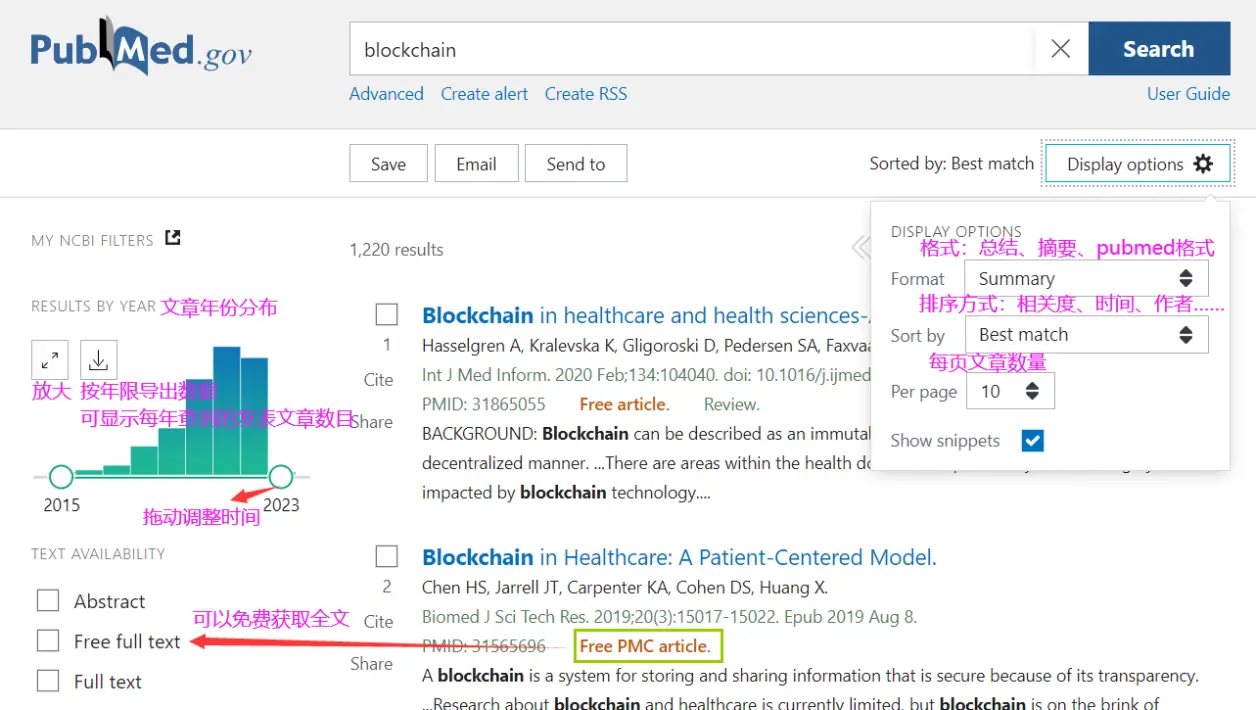Click the 2023 year slider handle
Screen dimensions: 1256x710
click(x=281, y=476)
